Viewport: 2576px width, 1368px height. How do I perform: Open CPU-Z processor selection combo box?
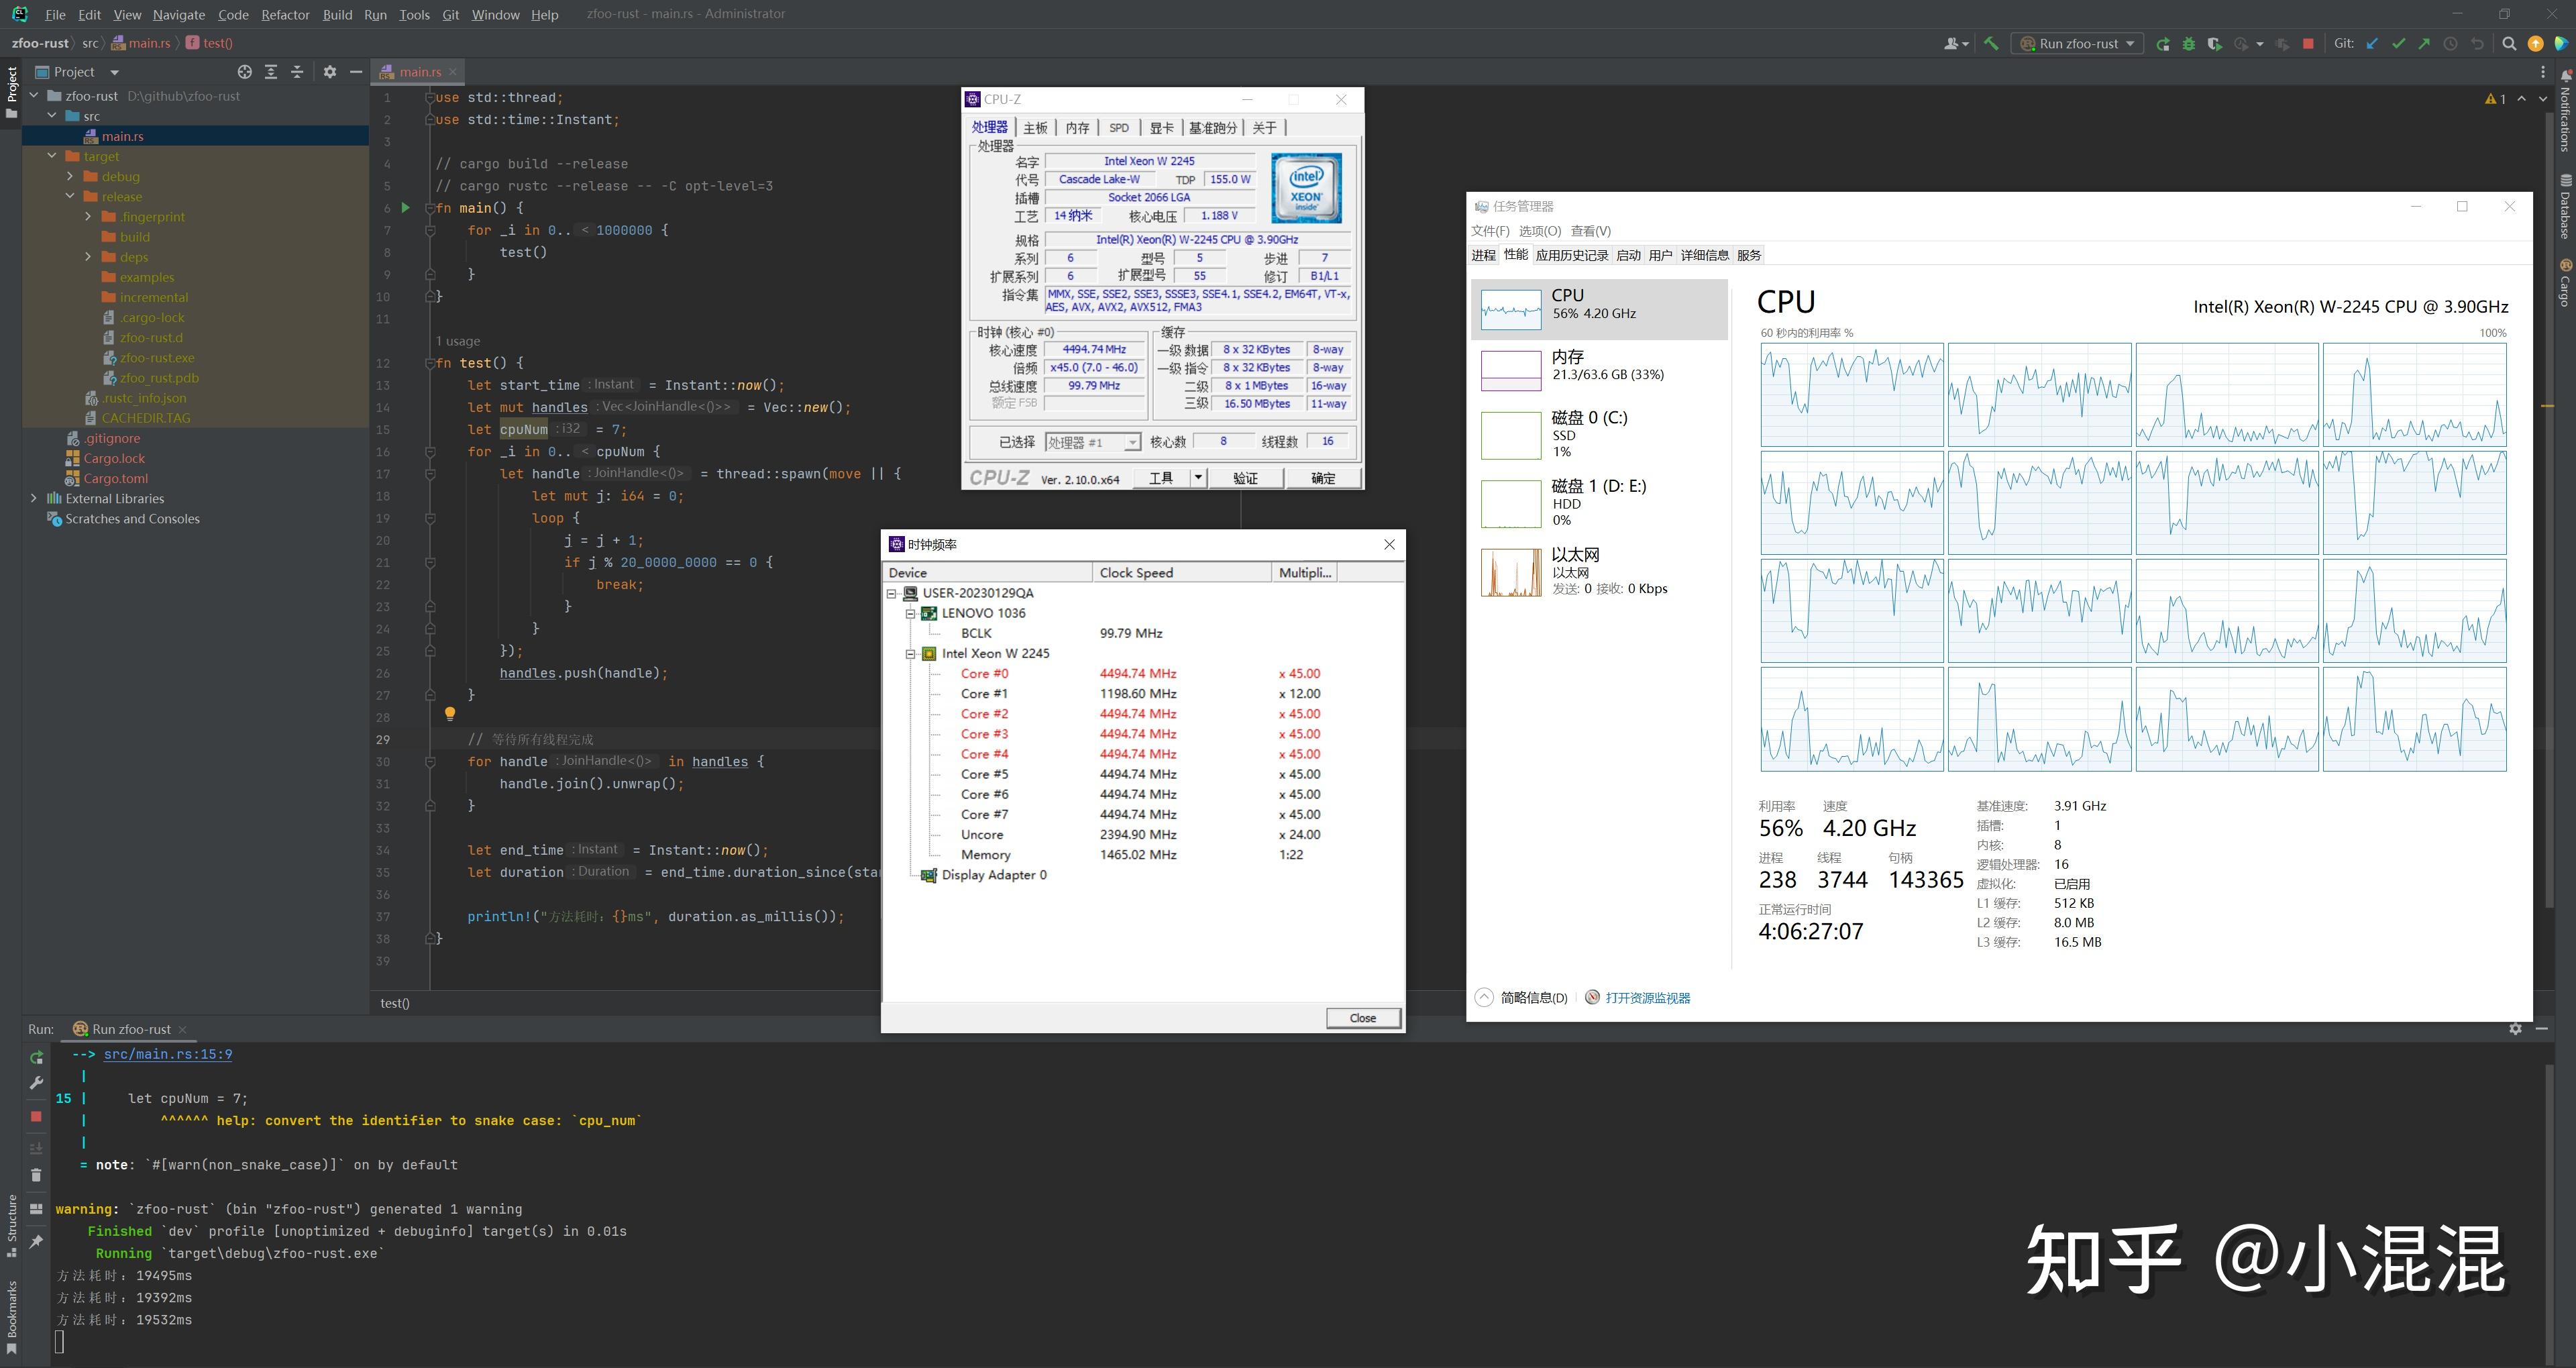click(1092, 442)
